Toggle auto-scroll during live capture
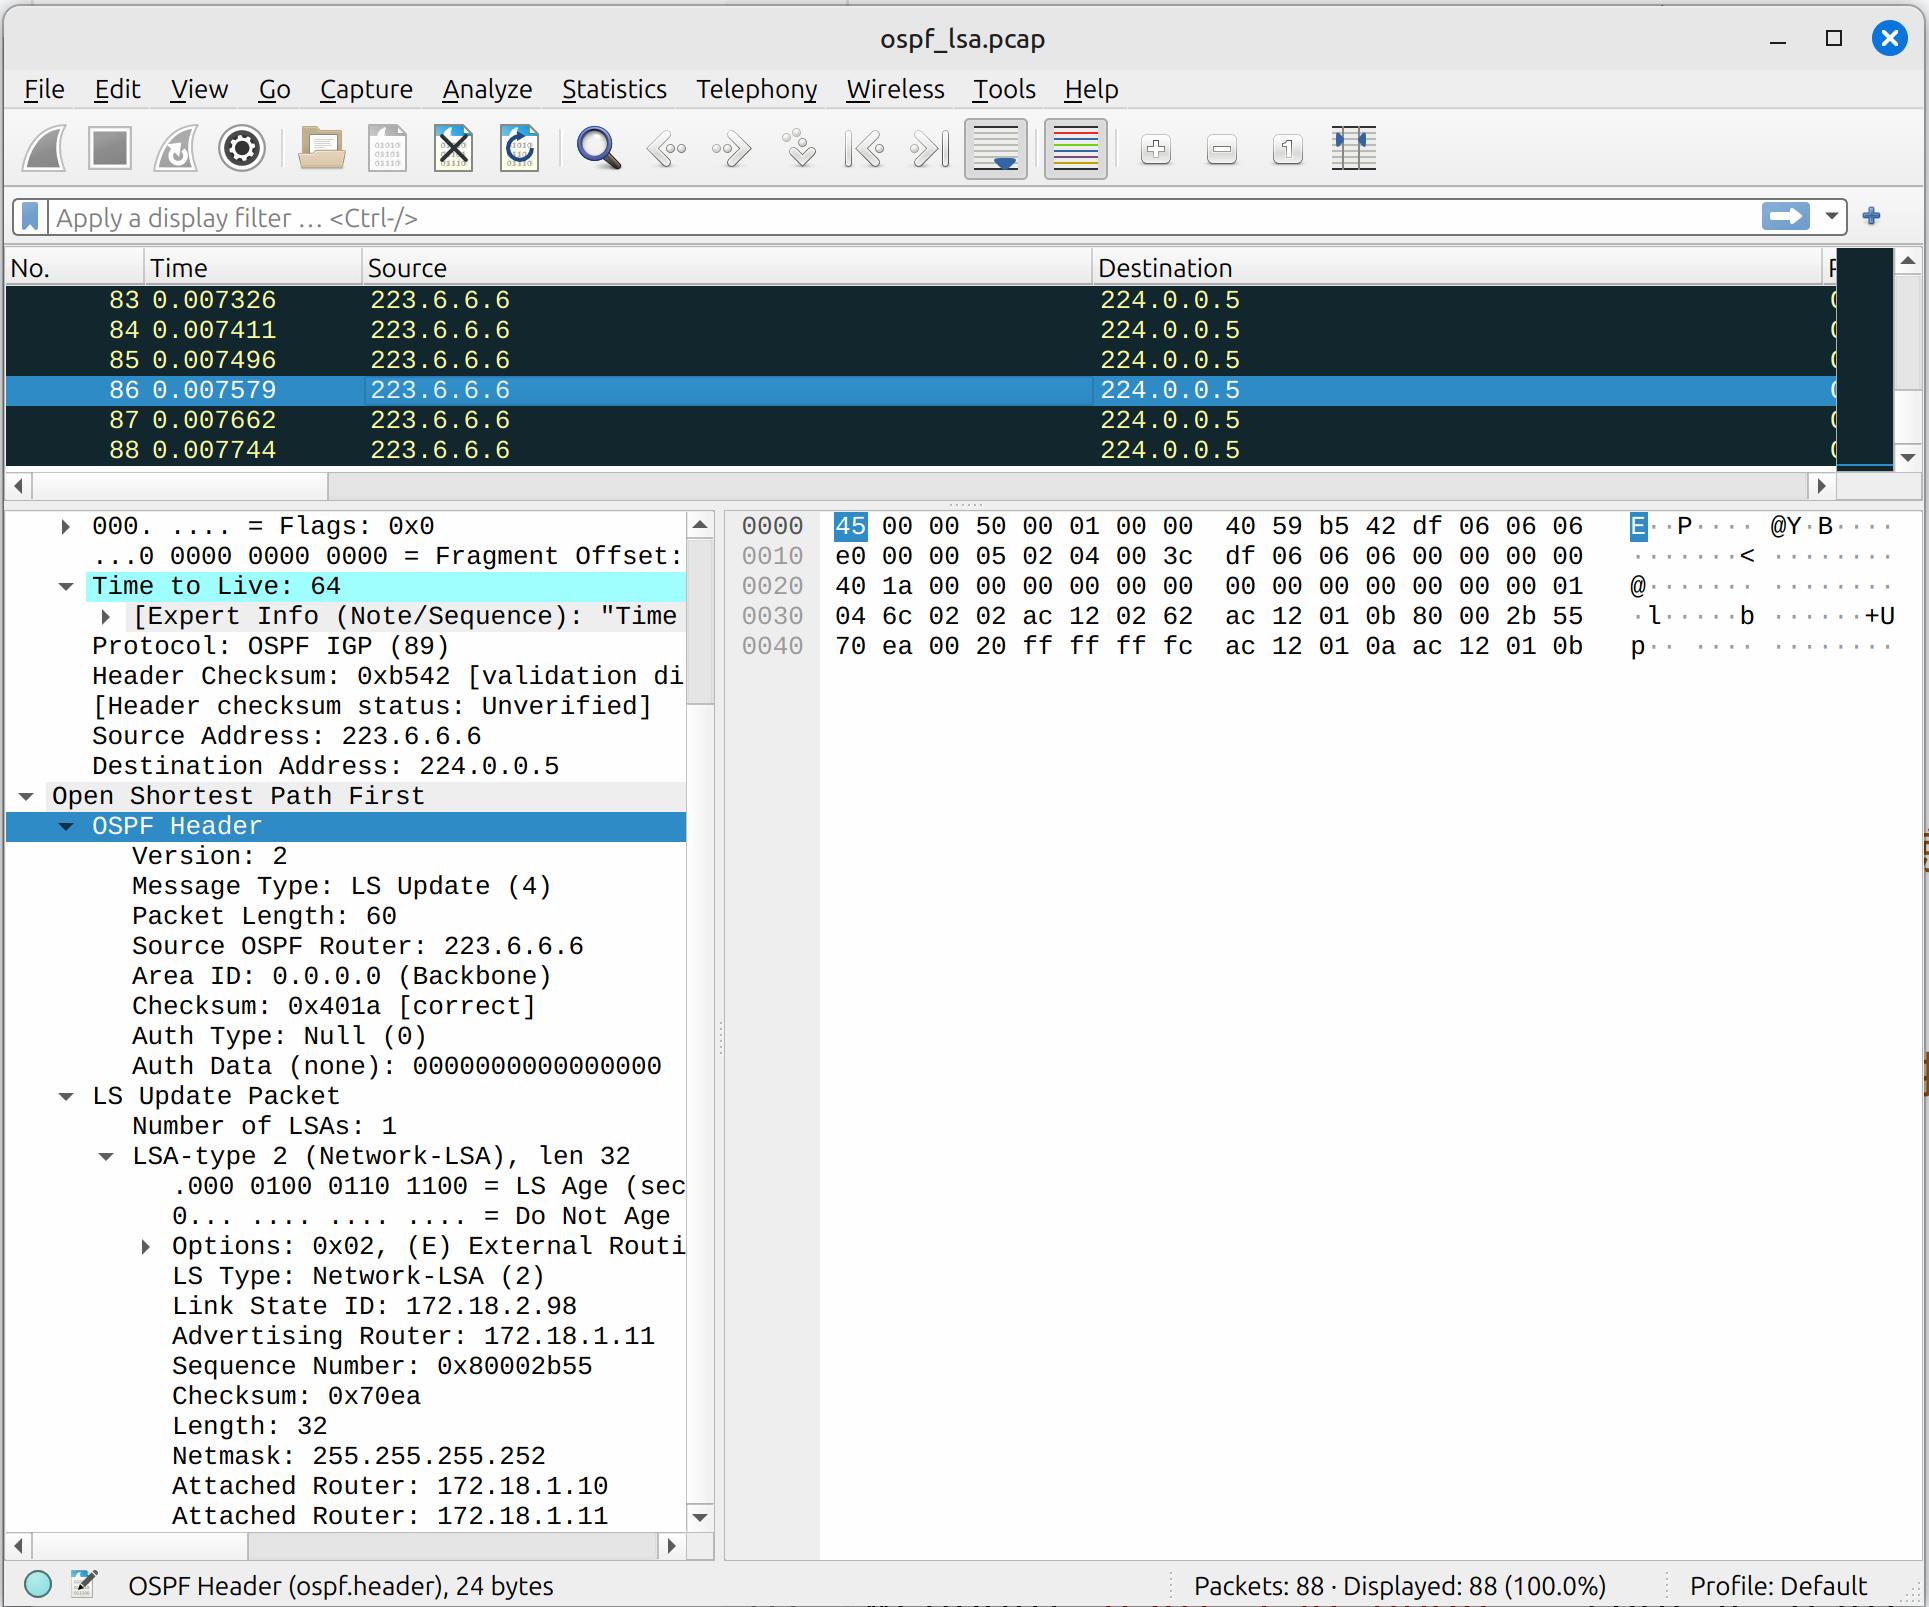 996,150
